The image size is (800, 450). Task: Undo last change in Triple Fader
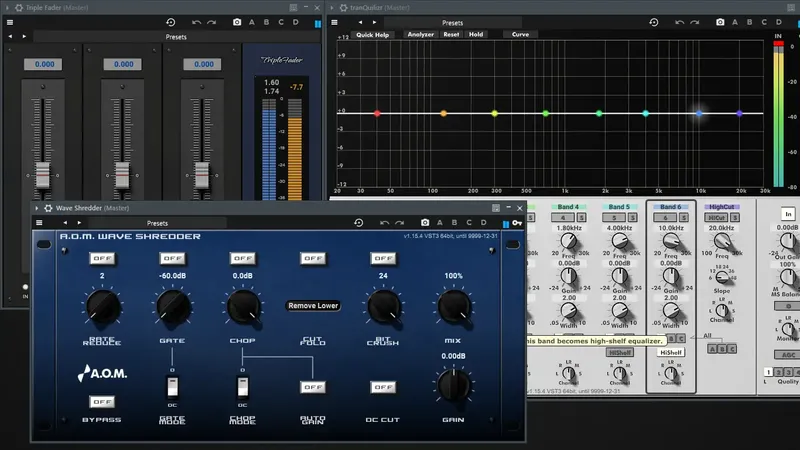[x=196, y=22]
